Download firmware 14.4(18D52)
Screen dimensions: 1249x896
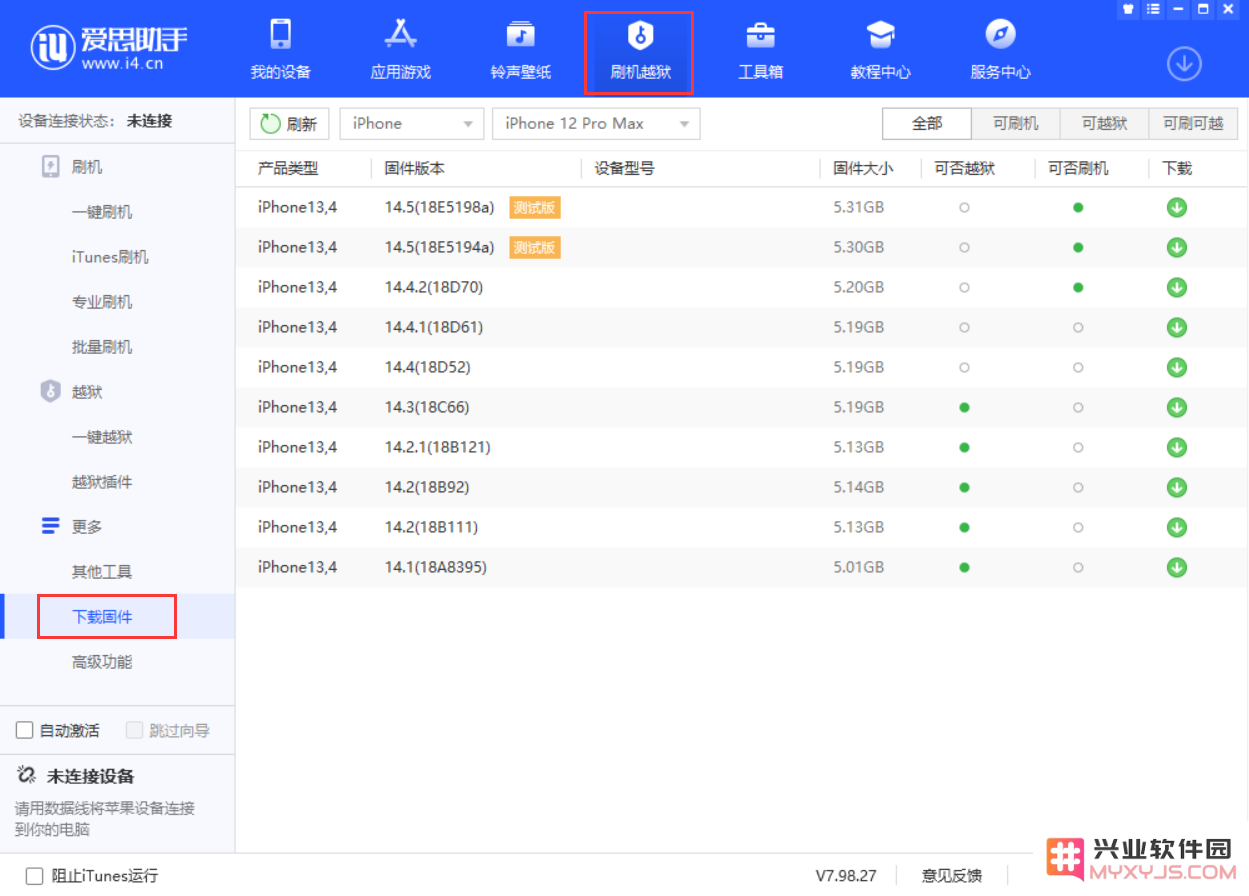click(x=1177, y=368)
